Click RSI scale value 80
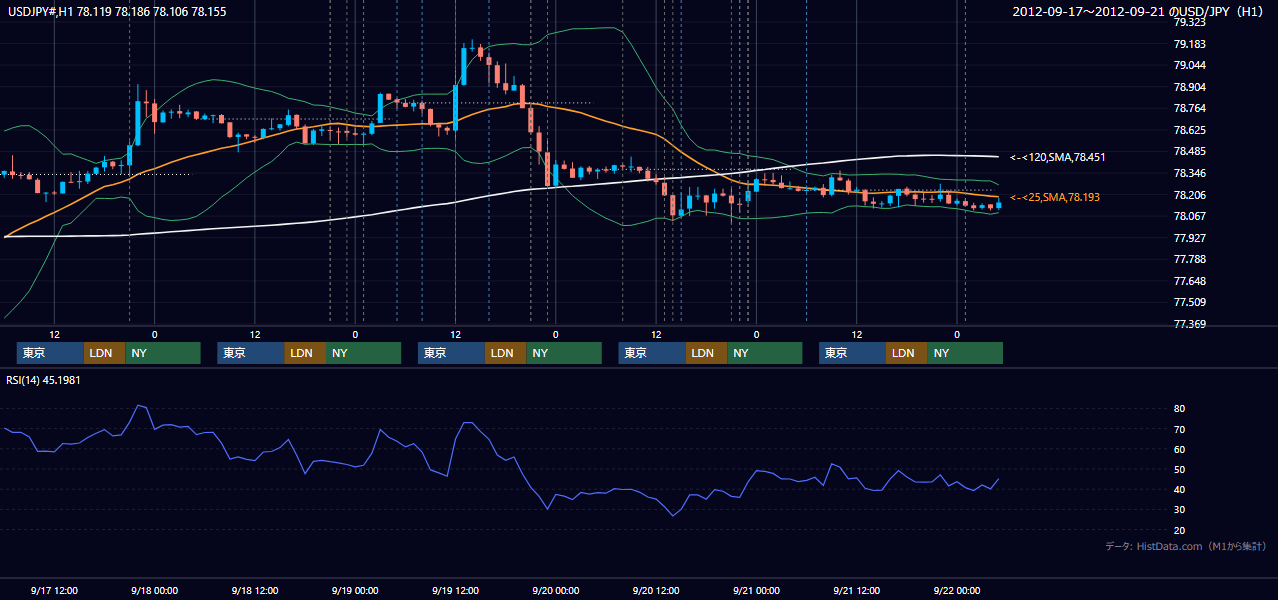Image resolution: width=1278 pixels, height=600 pixels. pyautogui.click(x=1179, y=409)
